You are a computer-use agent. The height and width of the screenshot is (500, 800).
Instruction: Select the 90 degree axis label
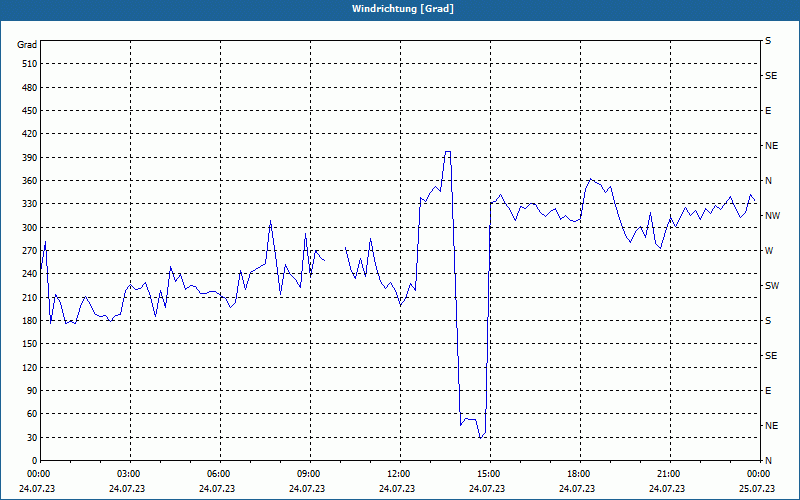point(31,391)
